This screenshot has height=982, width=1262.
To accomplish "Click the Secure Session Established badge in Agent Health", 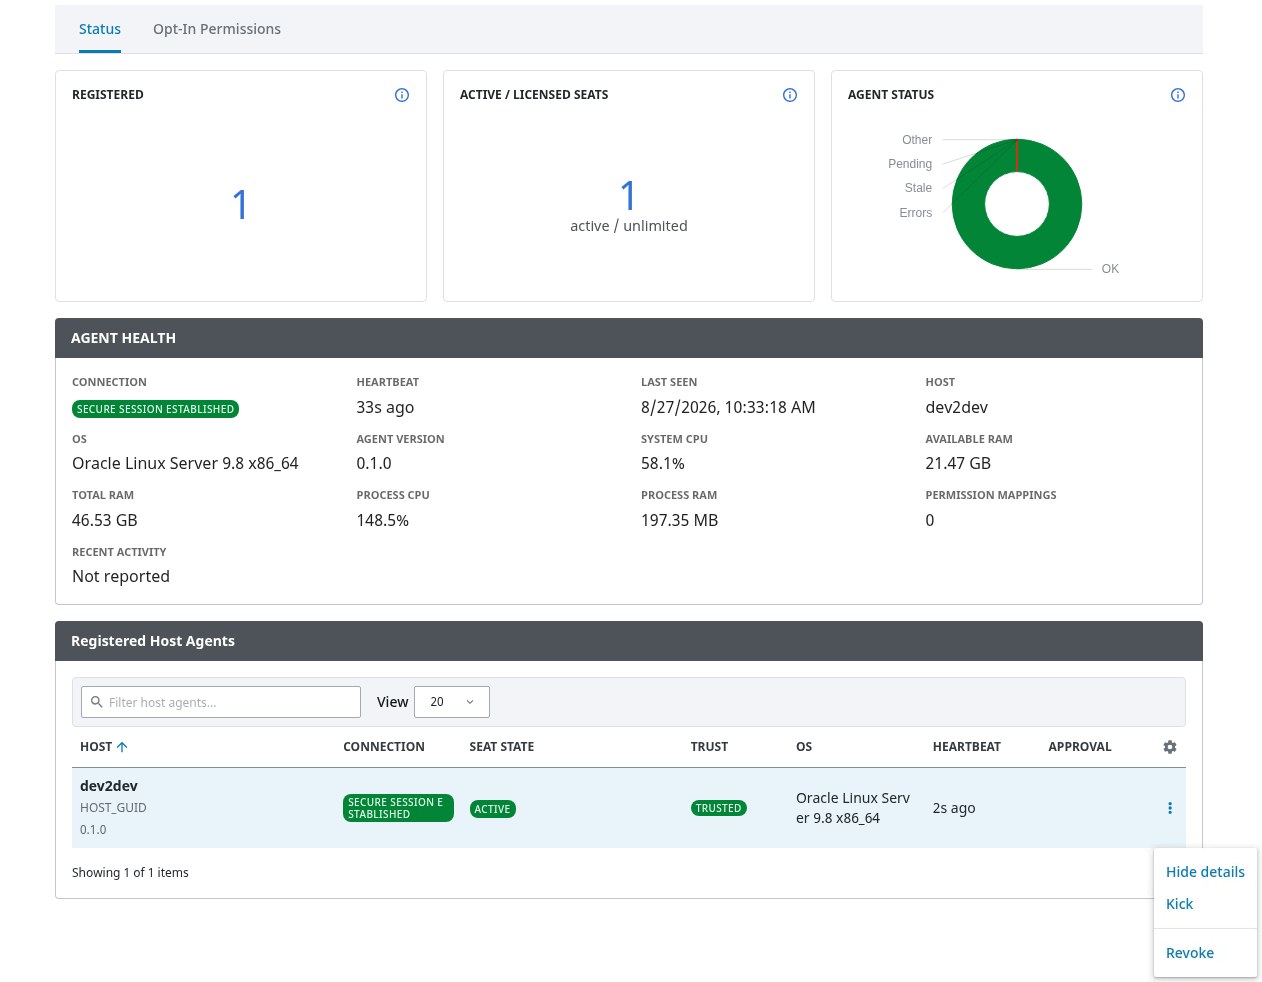I will (155, 409).
